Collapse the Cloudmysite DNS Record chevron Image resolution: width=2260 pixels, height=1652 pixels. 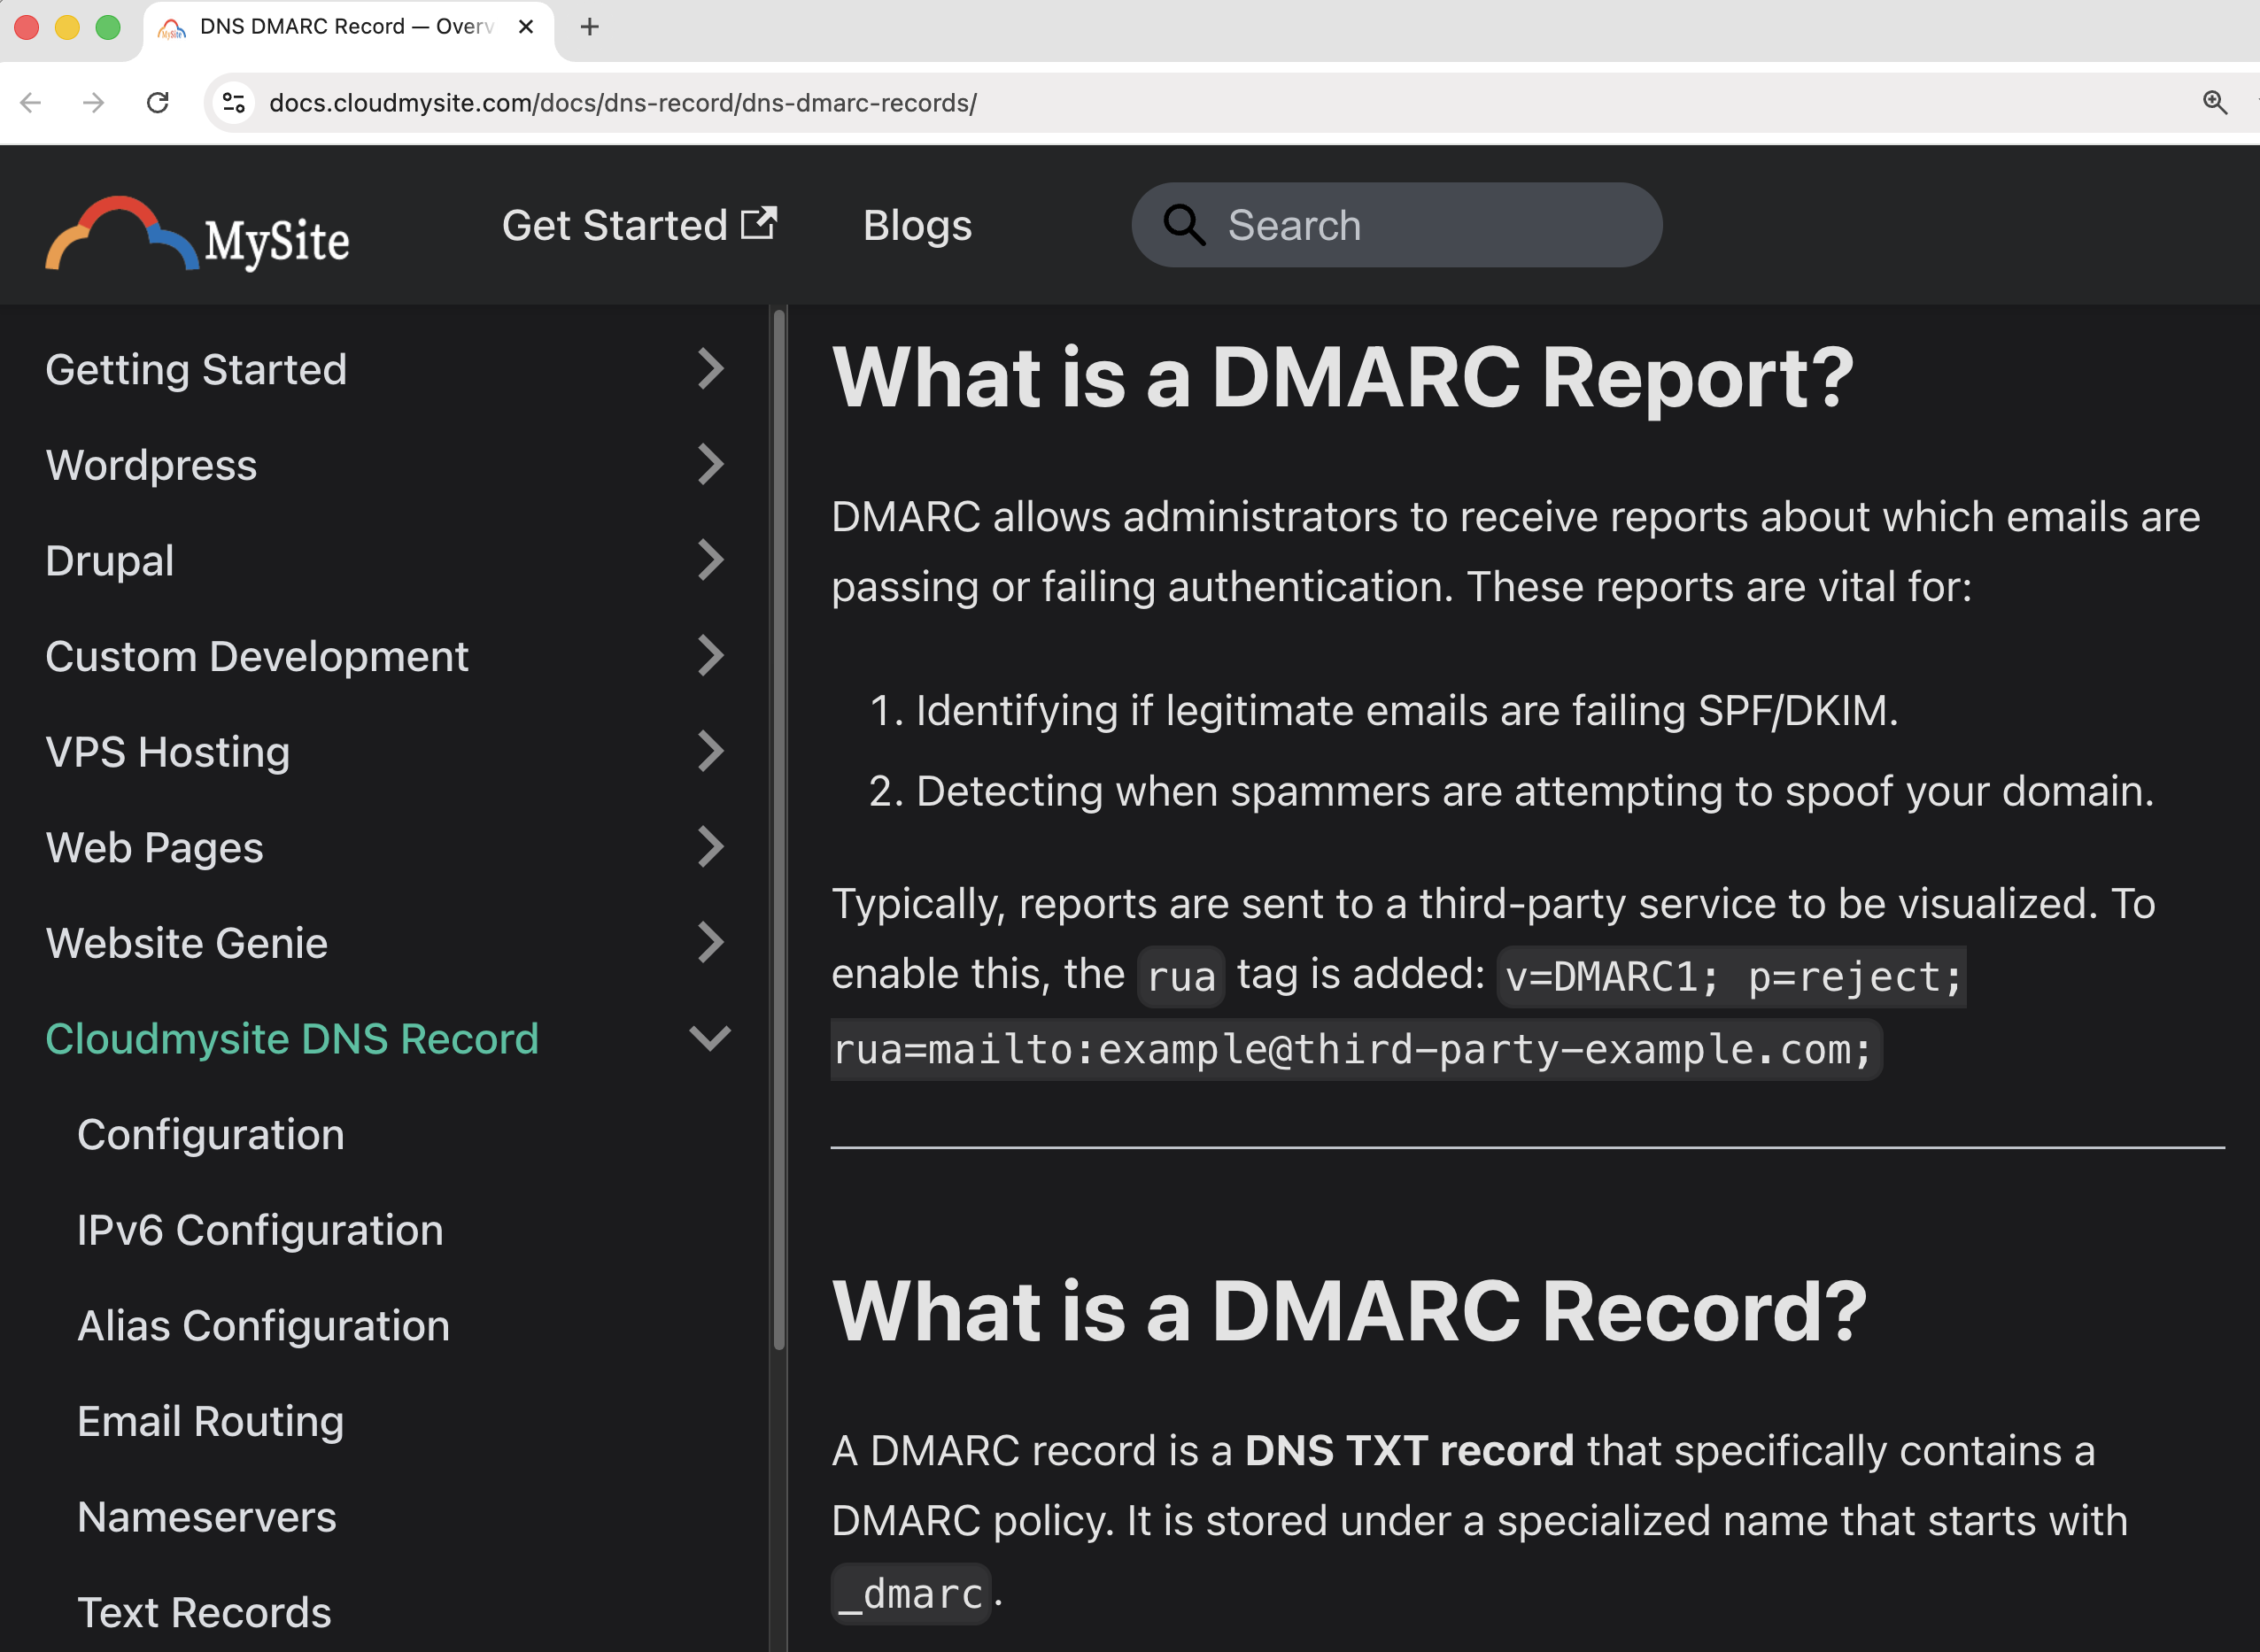[x=710, y=1038]
